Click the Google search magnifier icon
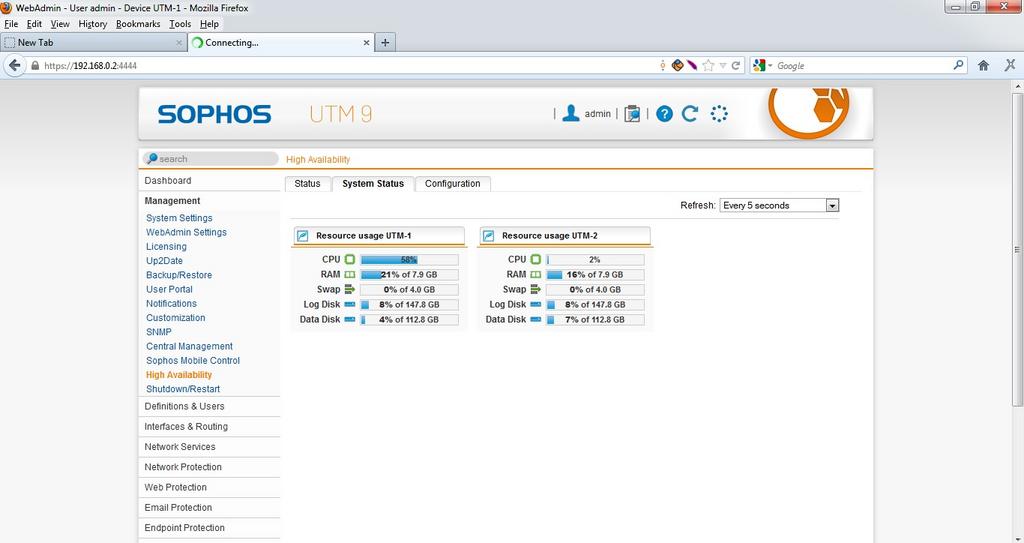Viewport: 1024px width, 543px height. (958, 65)
